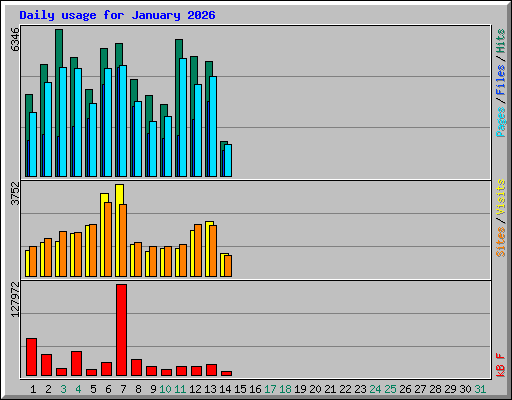Click the 127972 KB axis value

[x=15, y=299]
